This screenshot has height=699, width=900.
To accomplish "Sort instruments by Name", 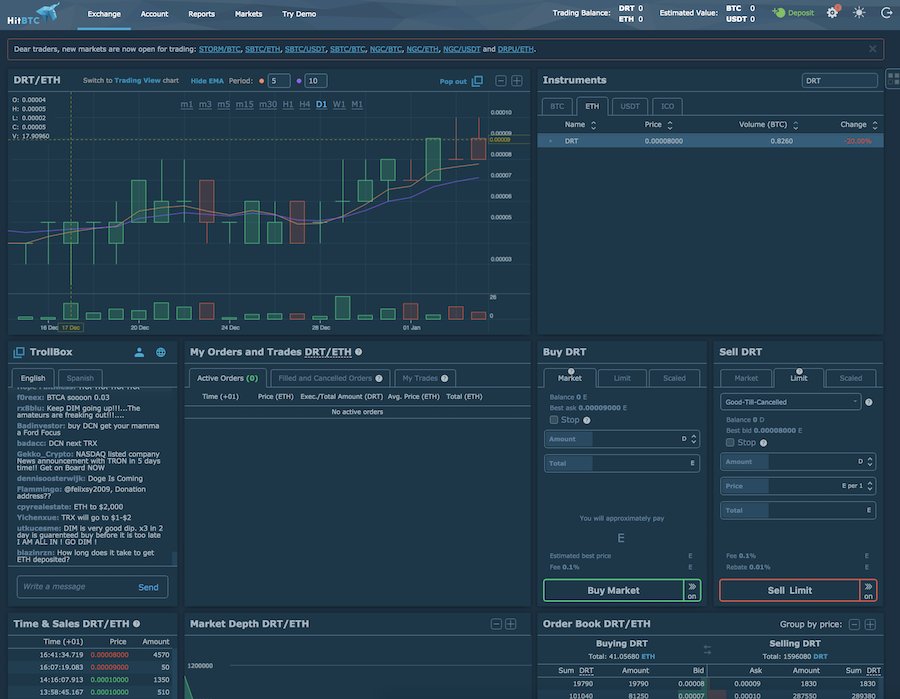I will coord(580,125).
